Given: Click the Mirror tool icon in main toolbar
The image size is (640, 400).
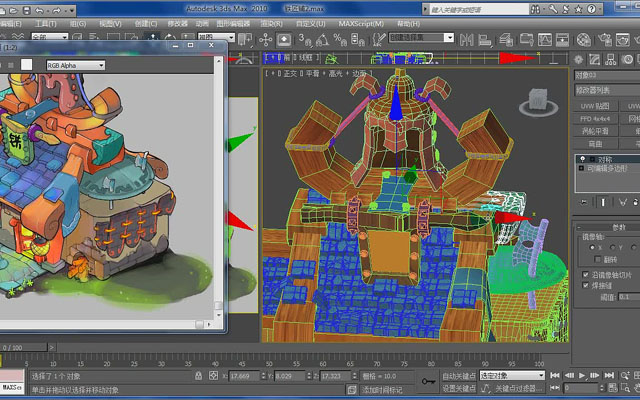Looking at the screenshot, I should tap(467, 40).
